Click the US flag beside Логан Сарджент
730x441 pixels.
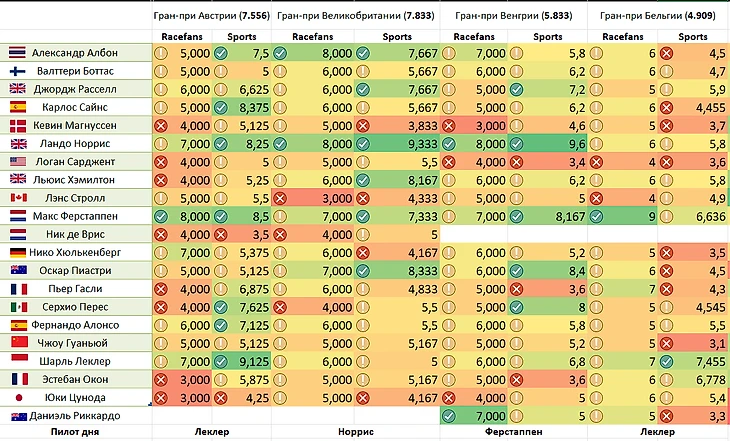16,161
